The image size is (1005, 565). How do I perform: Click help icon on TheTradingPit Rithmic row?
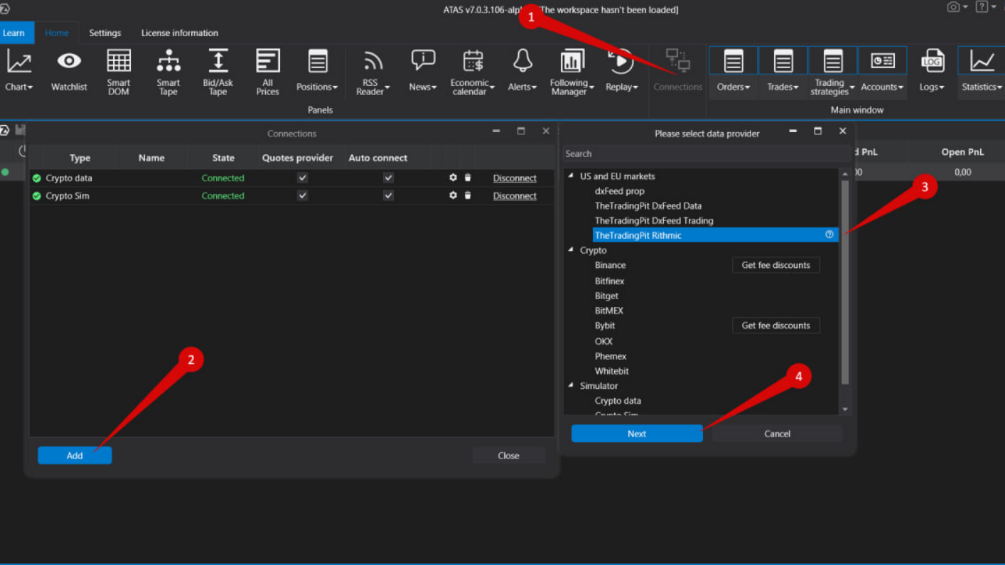[x=829, y=234]
